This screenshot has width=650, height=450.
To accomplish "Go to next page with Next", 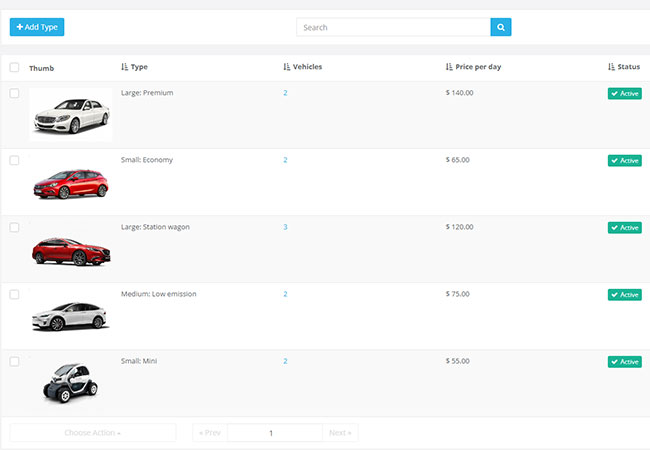I will (x=340, y=433).
